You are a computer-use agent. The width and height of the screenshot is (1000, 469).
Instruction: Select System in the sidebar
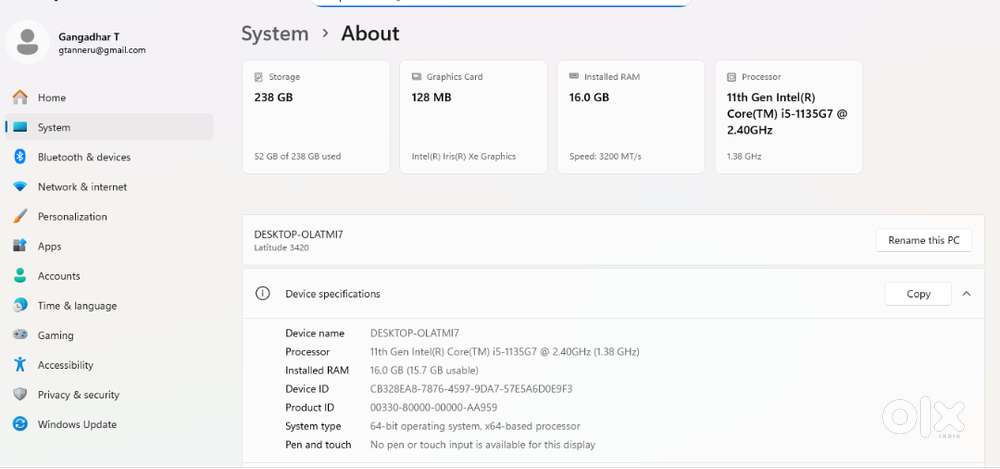click(x=109, y=127)
